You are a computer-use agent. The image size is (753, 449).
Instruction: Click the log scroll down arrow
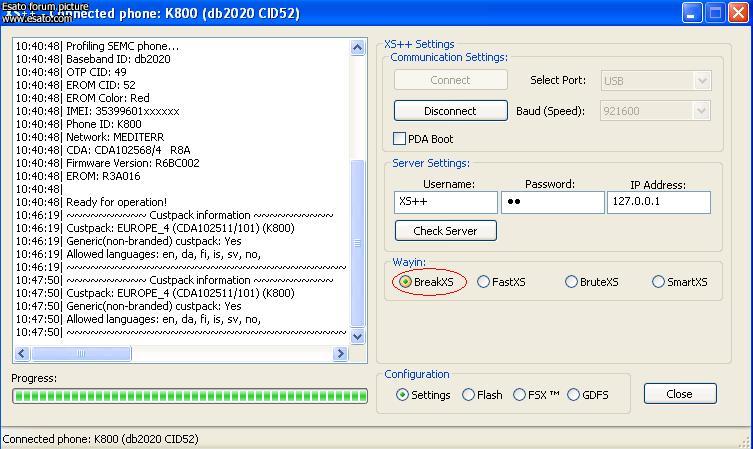[x=357, y=337]
